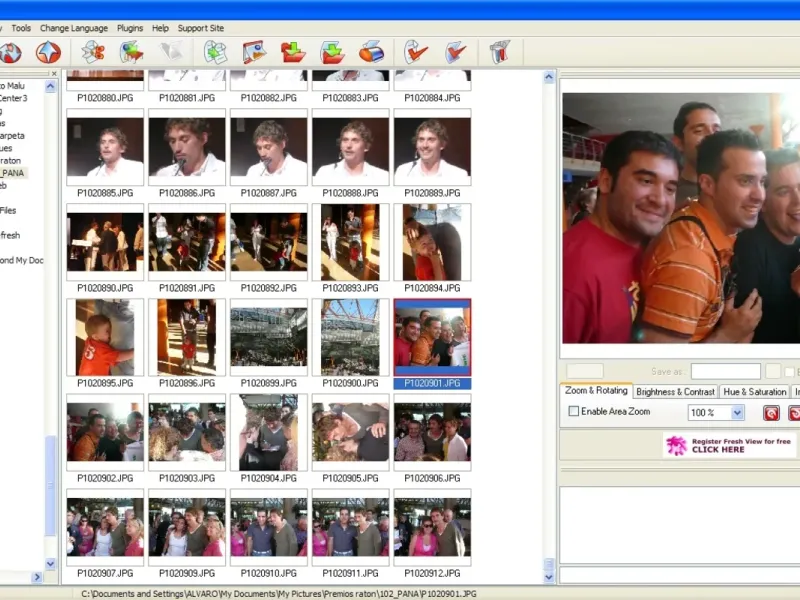Select thumbnail P1020890.JPG
The height and width of the screenshot is (600, 800).
105,242
